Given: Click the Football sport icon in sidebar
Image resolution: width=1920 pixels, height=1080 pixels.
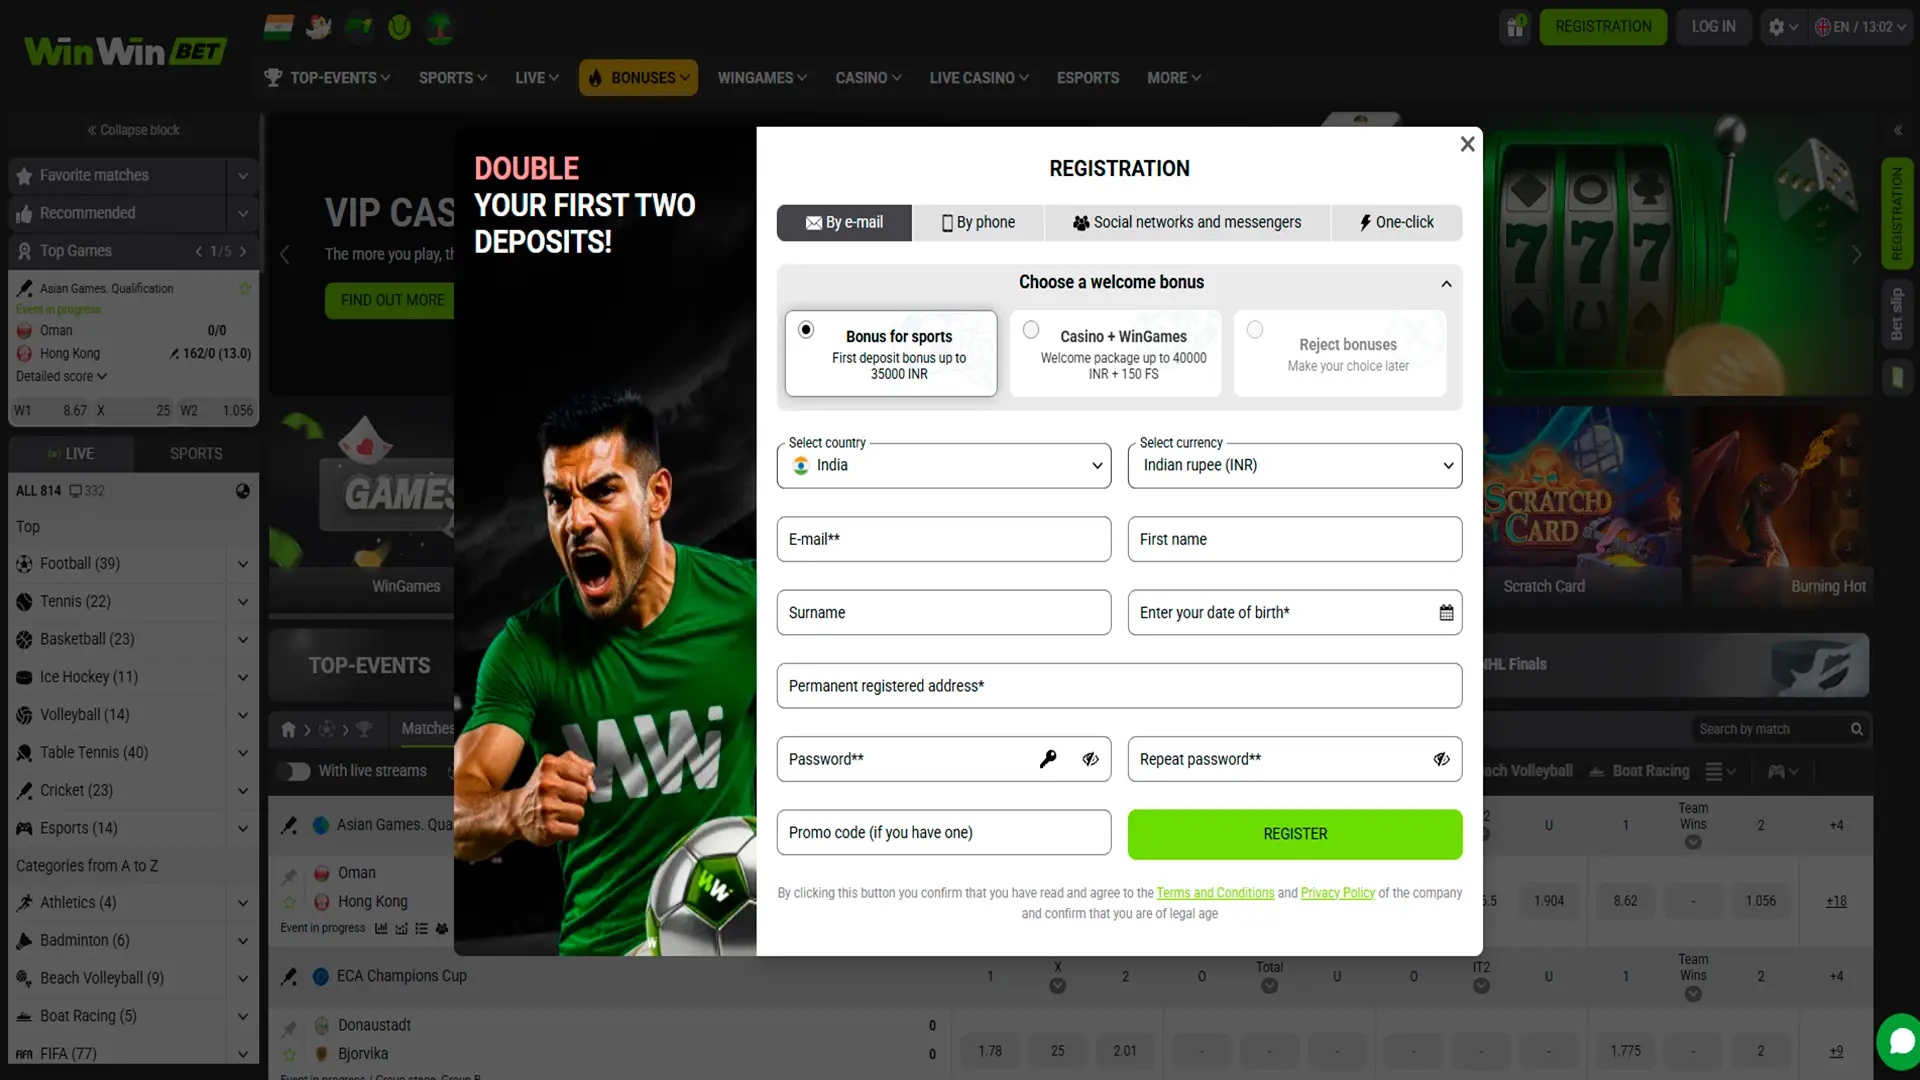Looking at the screenshot, I should click(24, 564).
